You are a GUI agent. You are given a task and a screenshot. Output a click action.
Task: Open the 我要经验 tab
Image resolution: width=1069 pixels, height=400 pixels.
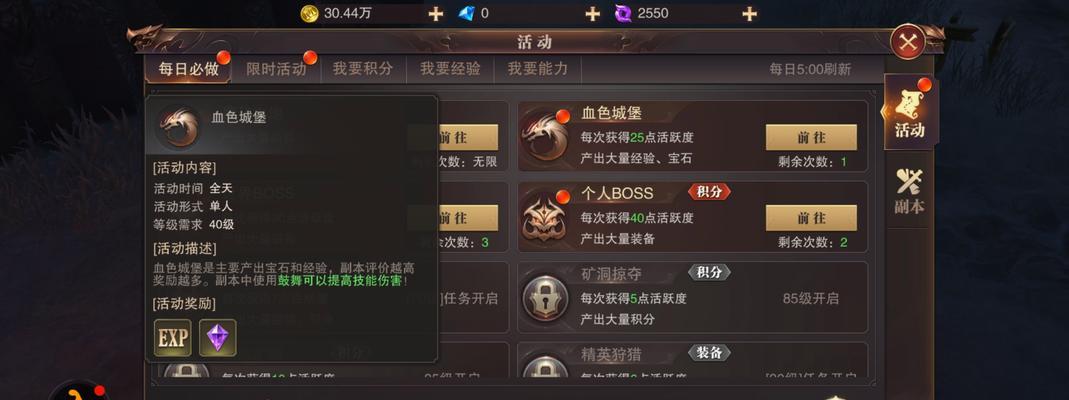click(450, 69)
